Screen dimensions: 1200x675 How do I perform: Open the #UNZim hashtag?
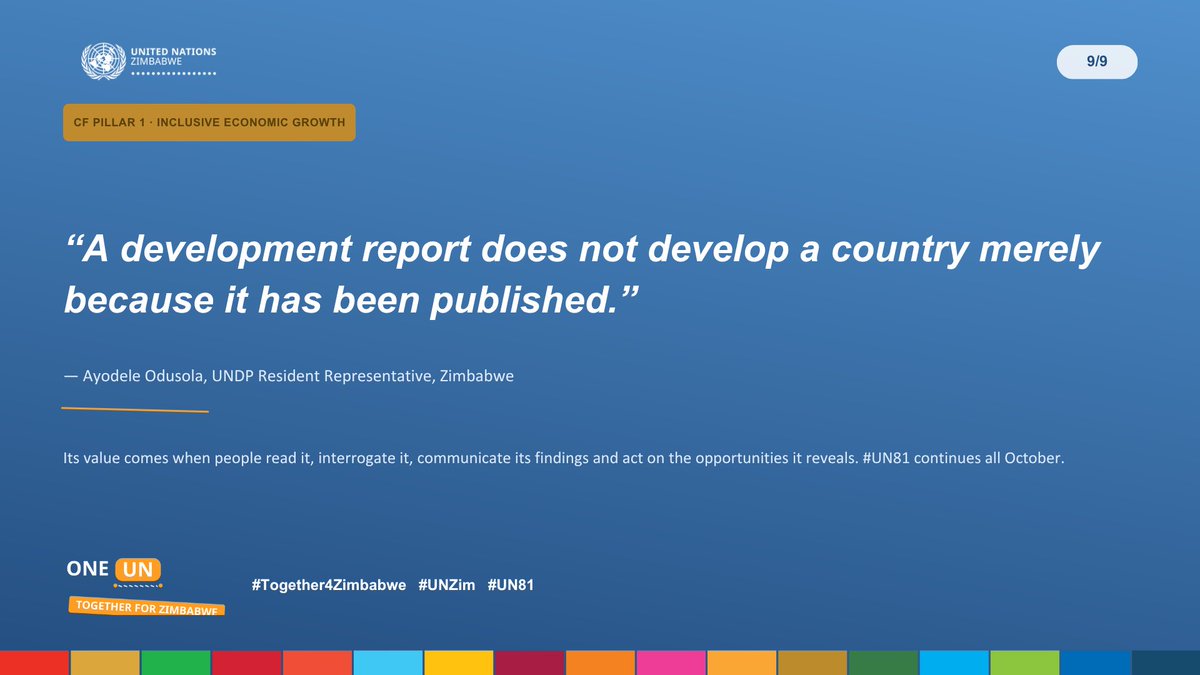point(447,585)
